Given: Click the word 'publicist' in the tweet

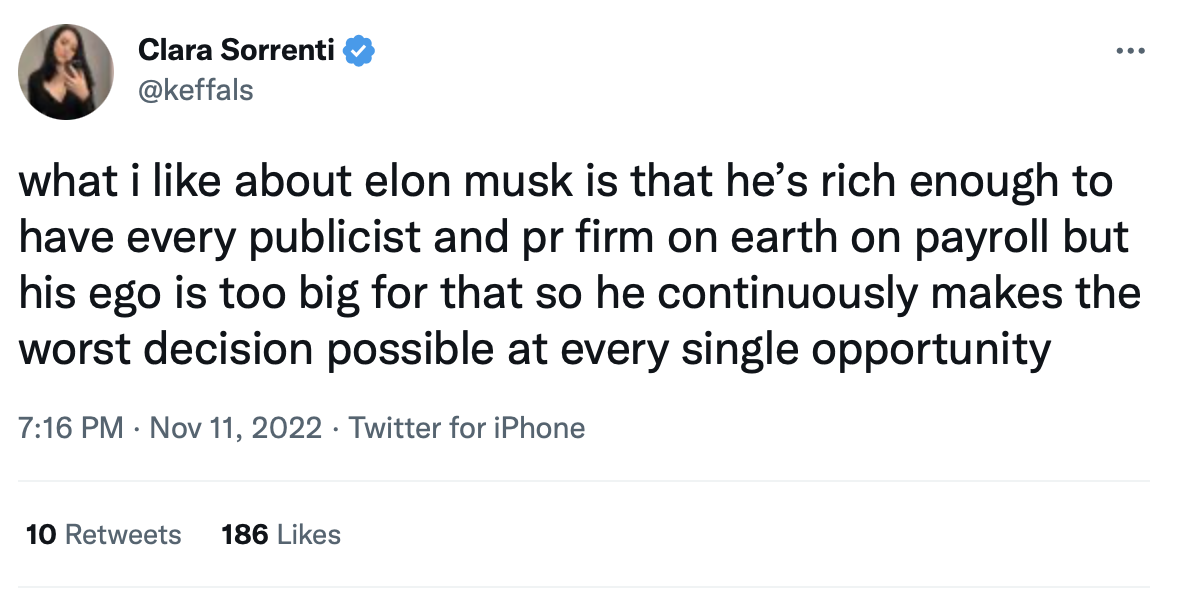Looking at the screenshot, I should click(x=335, y=238).
